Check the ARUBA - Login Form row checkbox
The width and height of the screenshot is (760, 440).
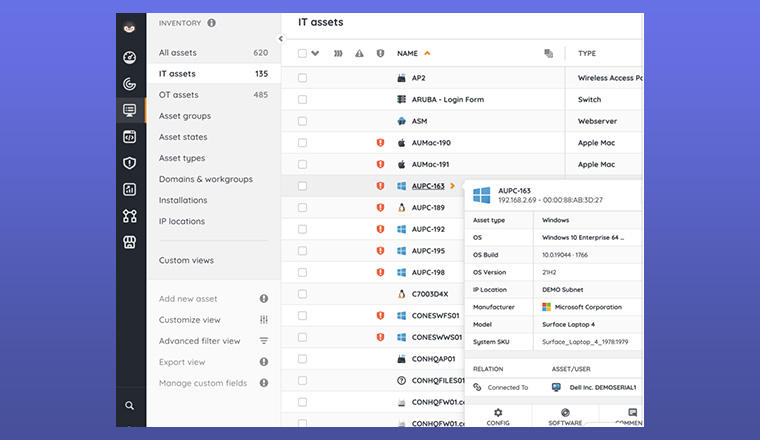tap(302, 100)
